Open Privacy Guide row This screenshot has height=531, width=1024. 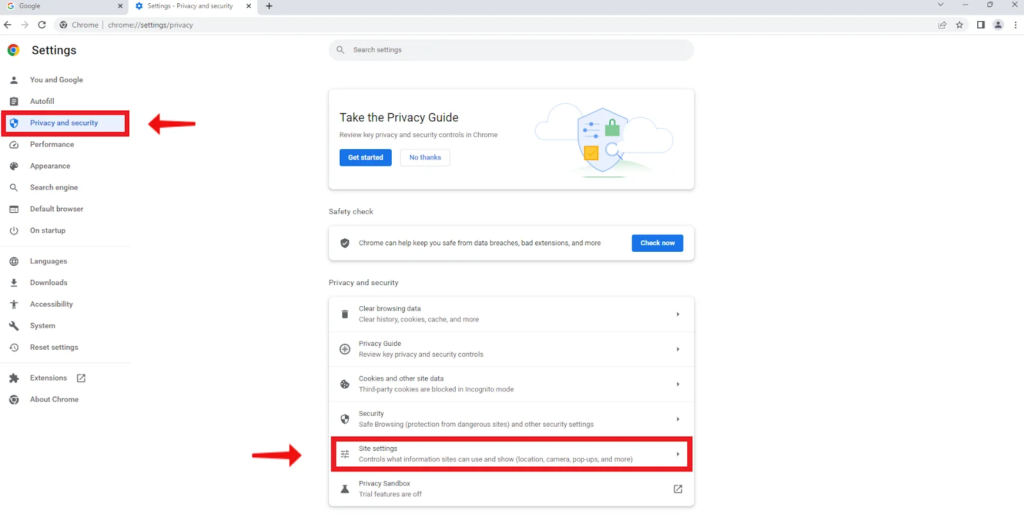click(511, 349)
